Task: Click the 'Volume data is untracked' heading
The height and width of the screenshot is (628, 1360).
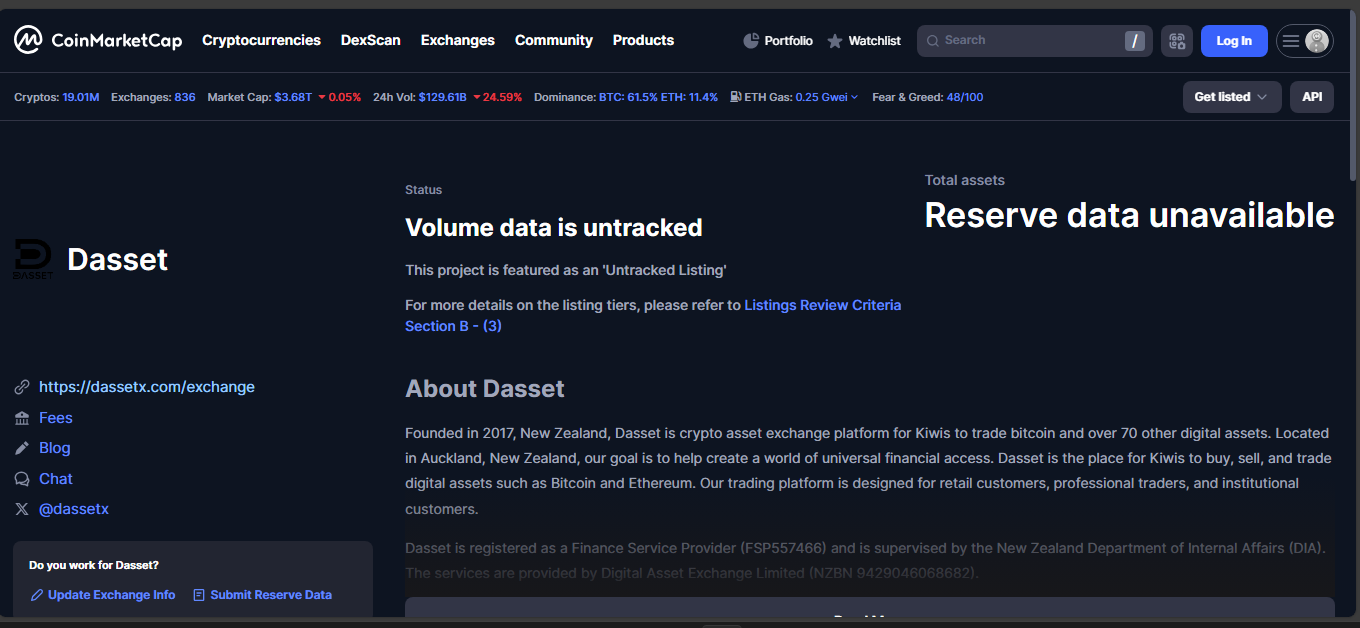Action: [553, 227]
